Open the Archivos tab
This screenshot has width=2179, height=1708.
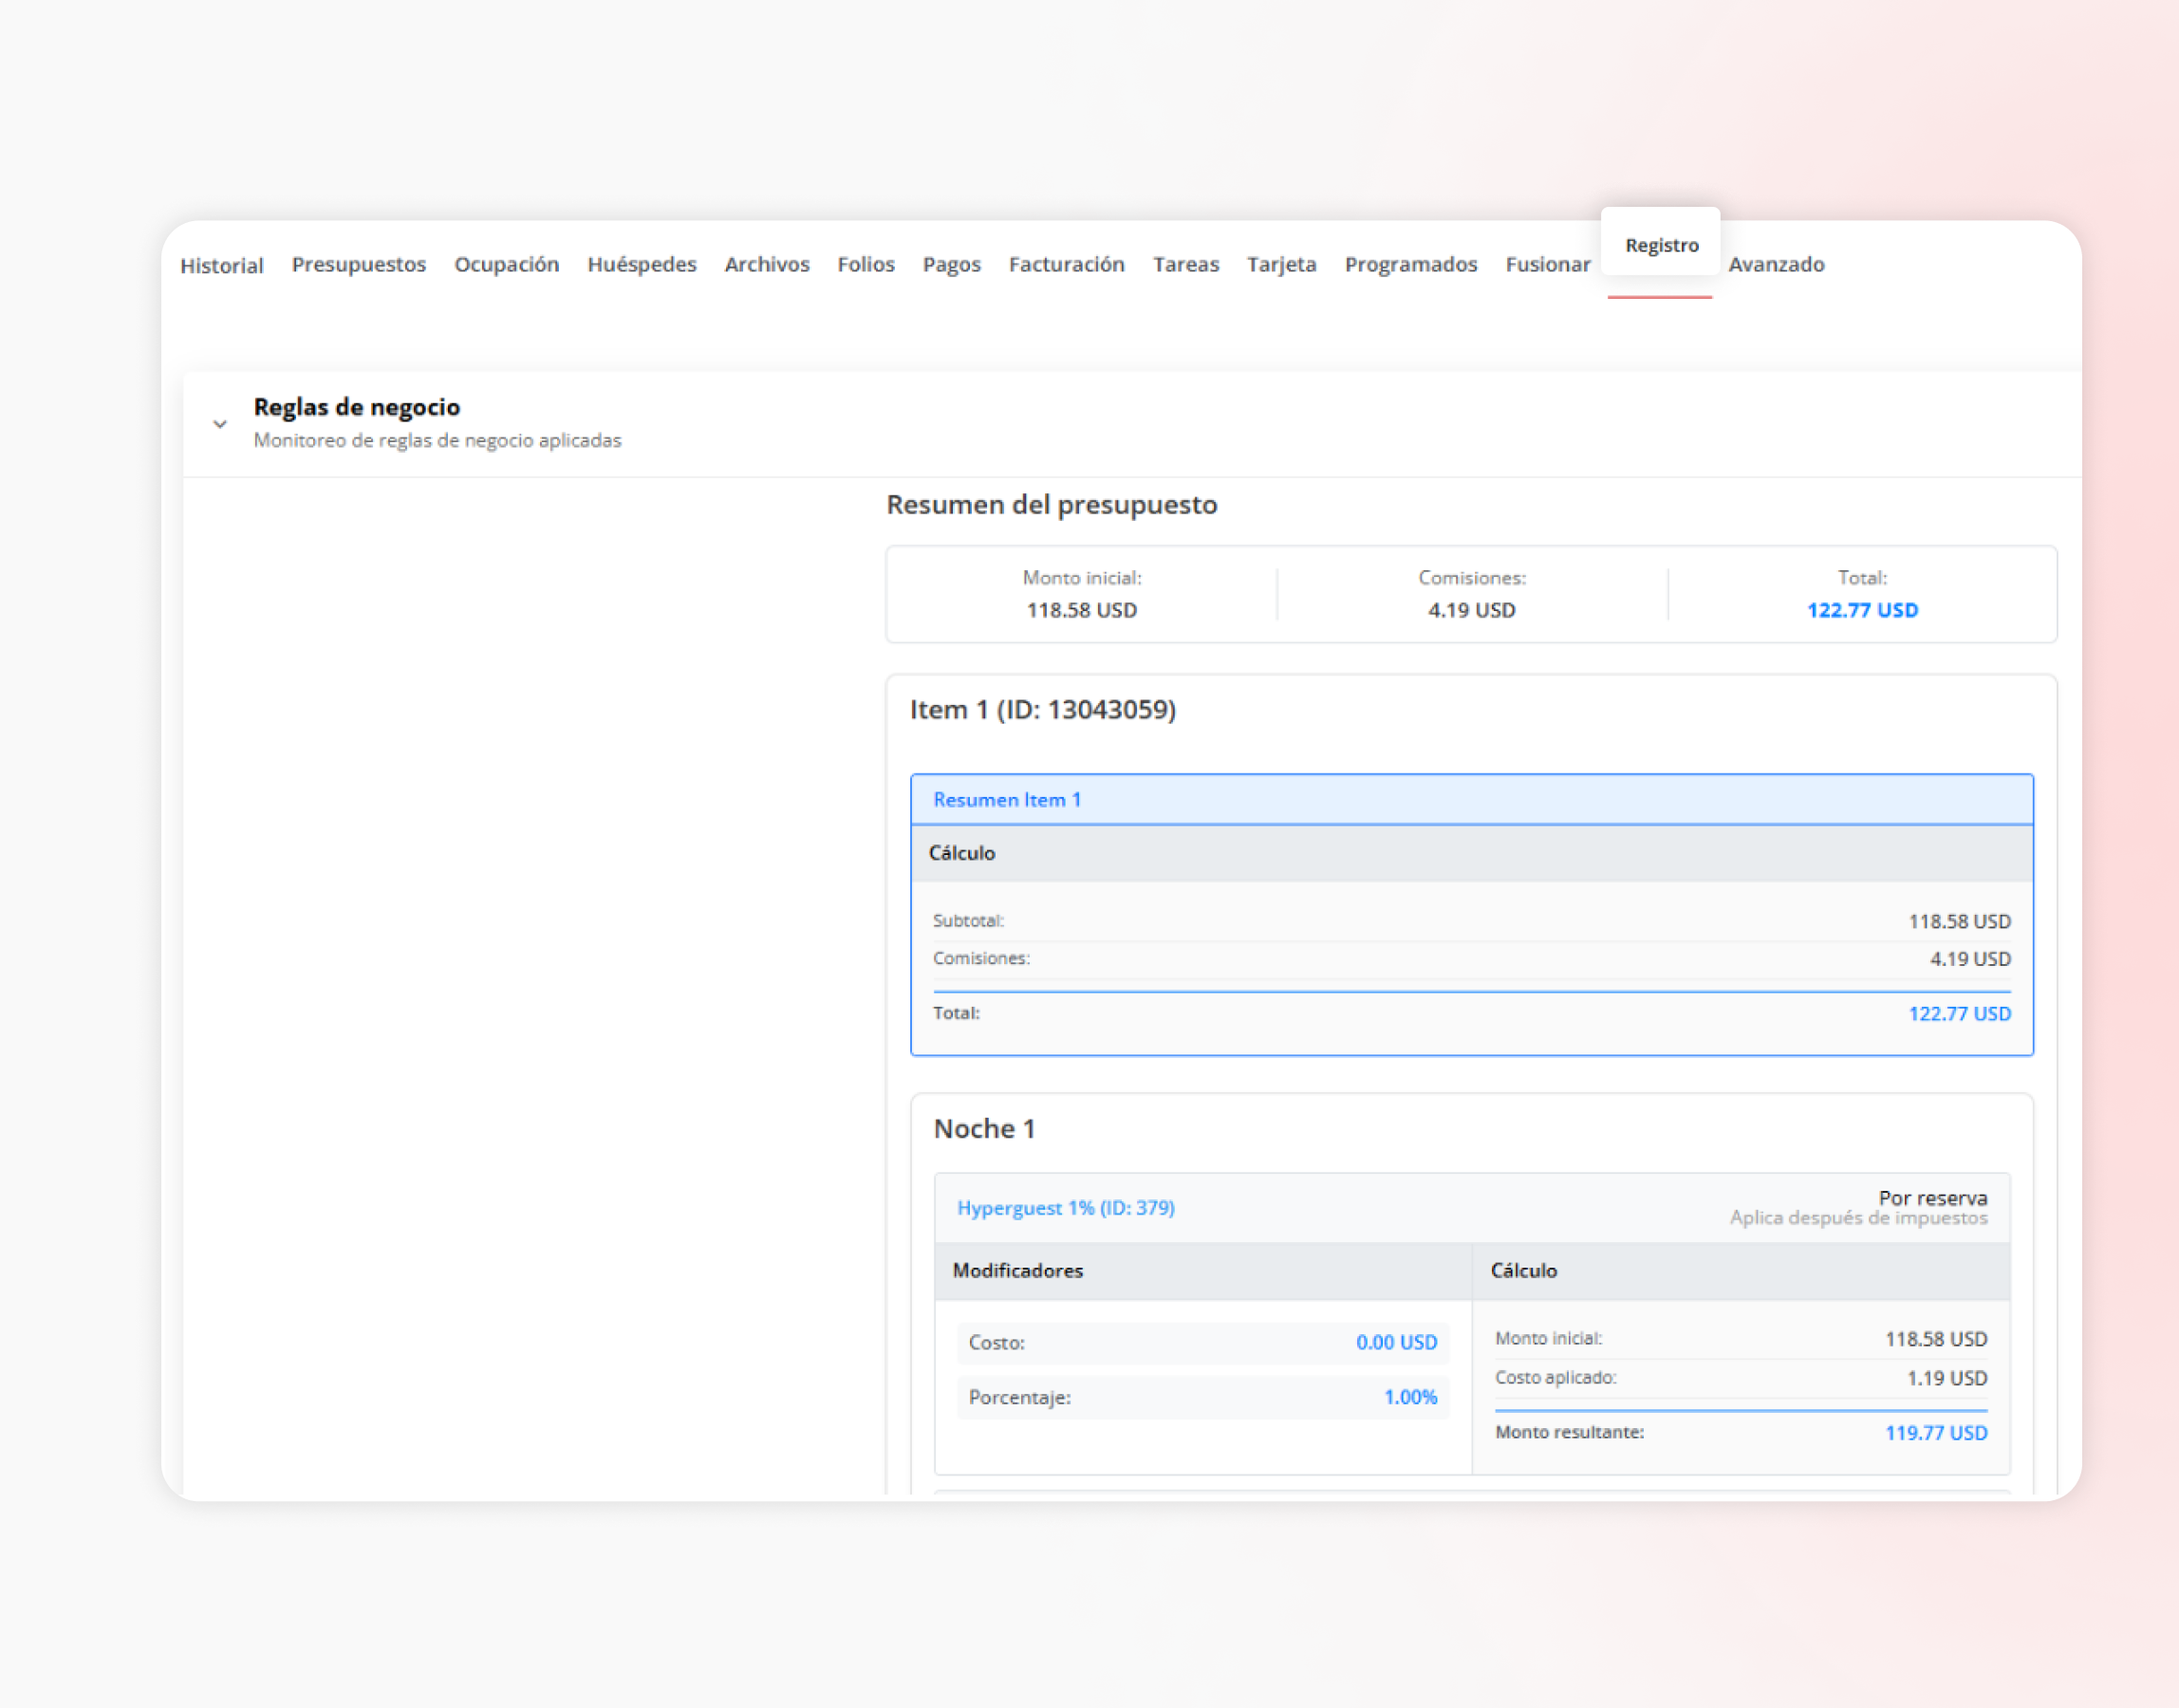click(766, 264)
